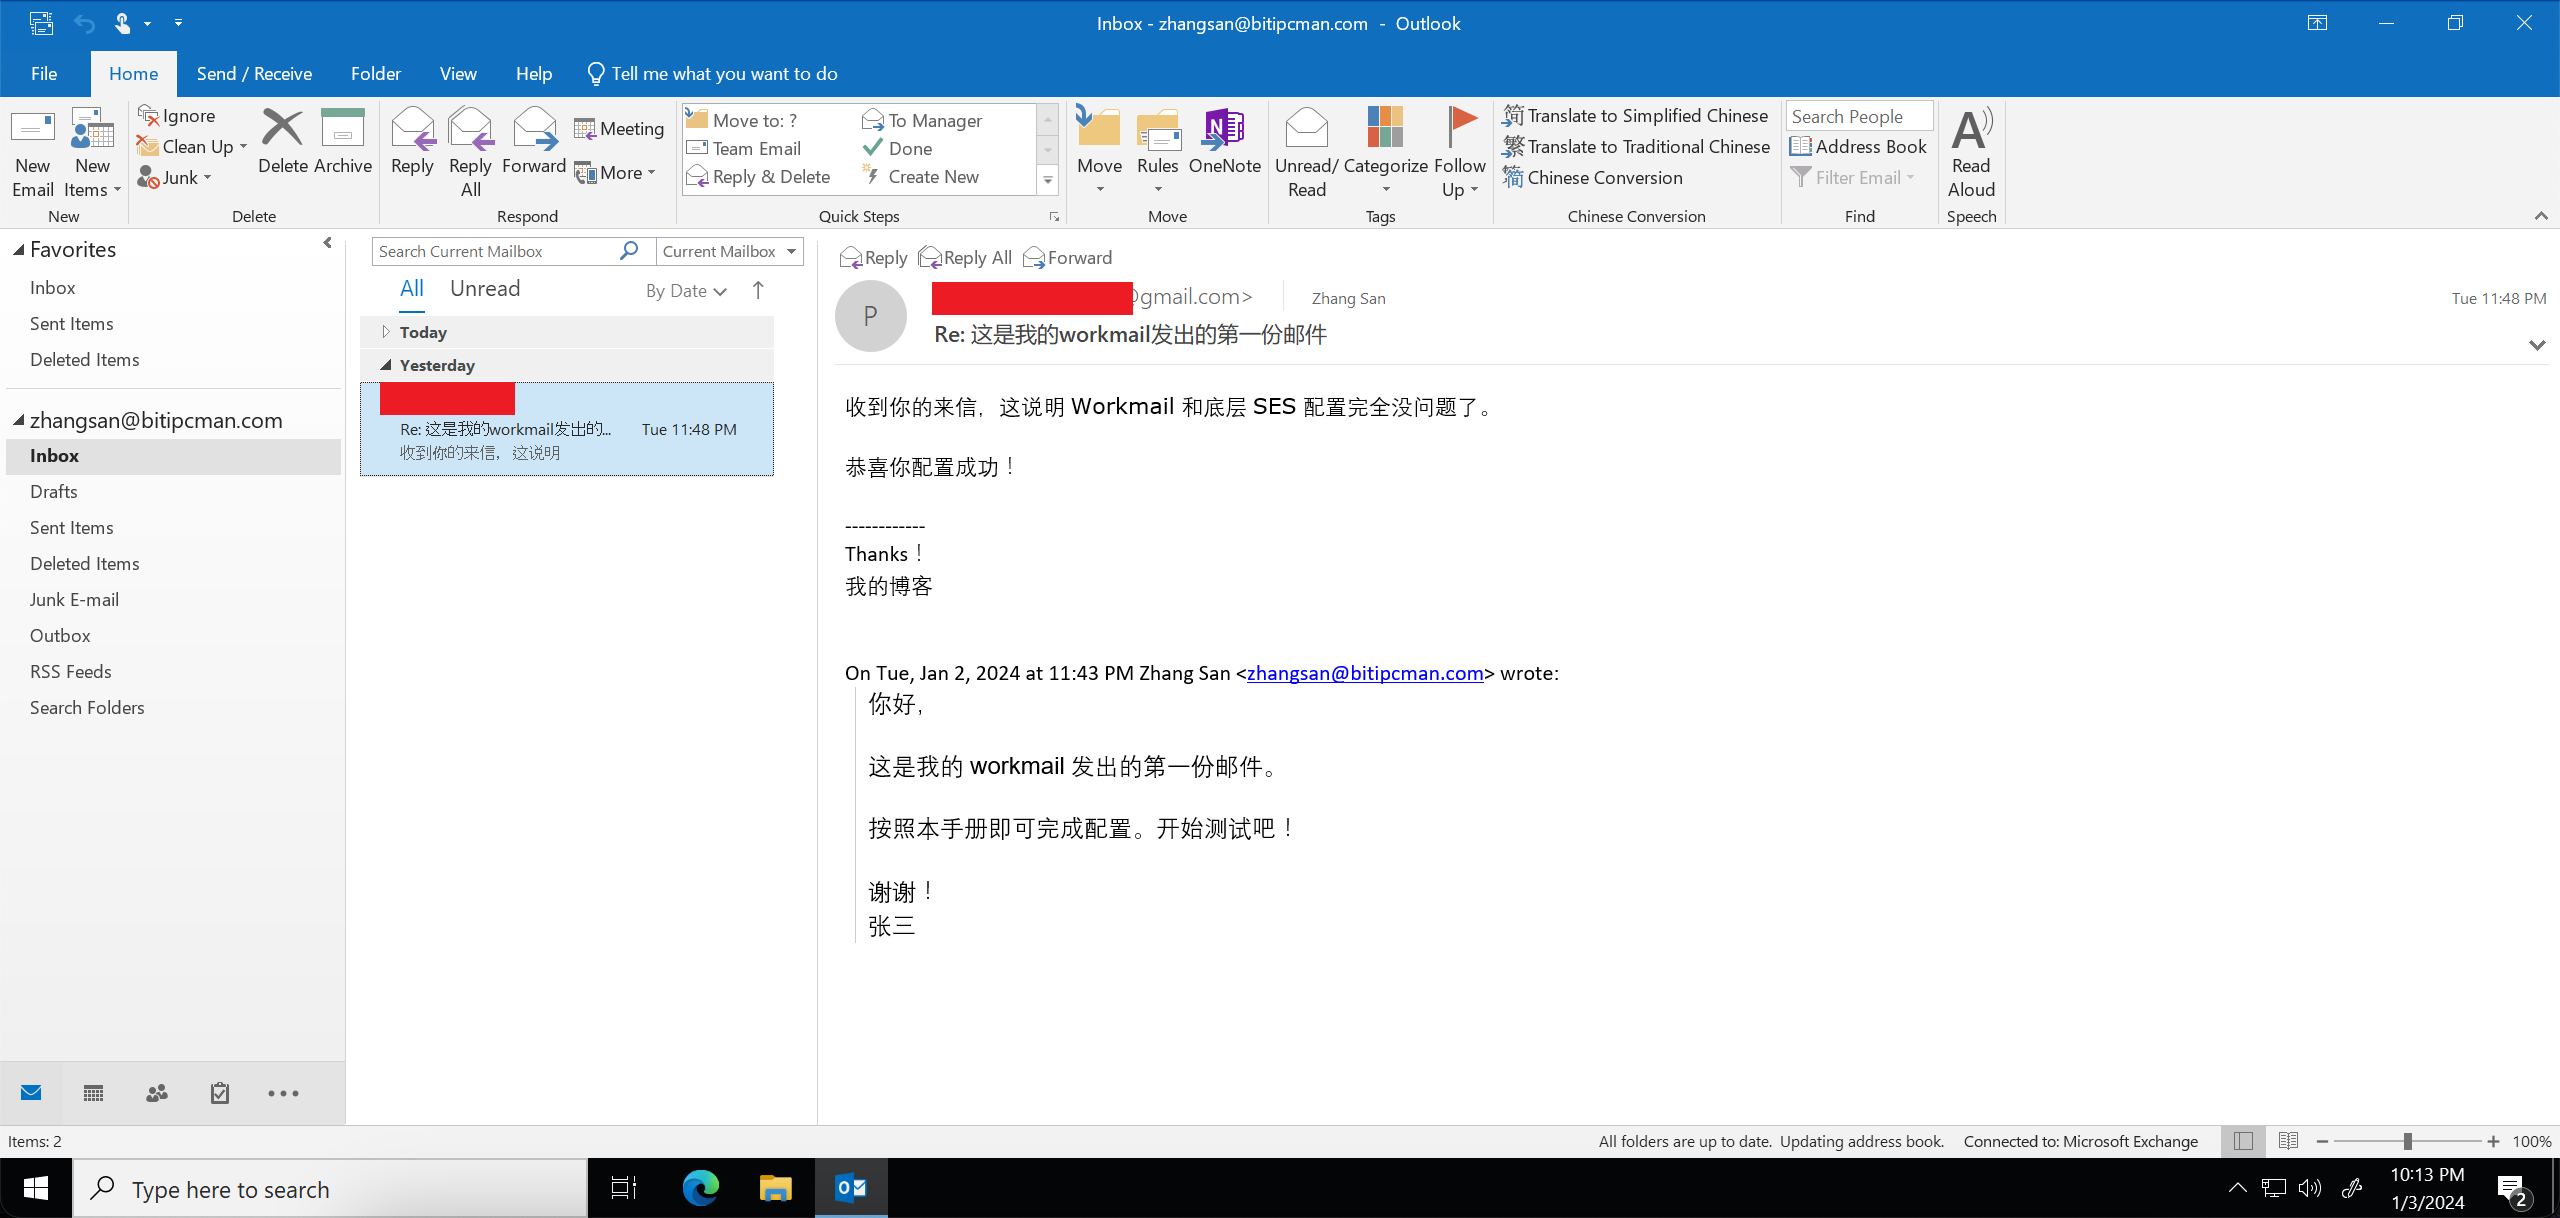Start Read Aloud

1971,153
